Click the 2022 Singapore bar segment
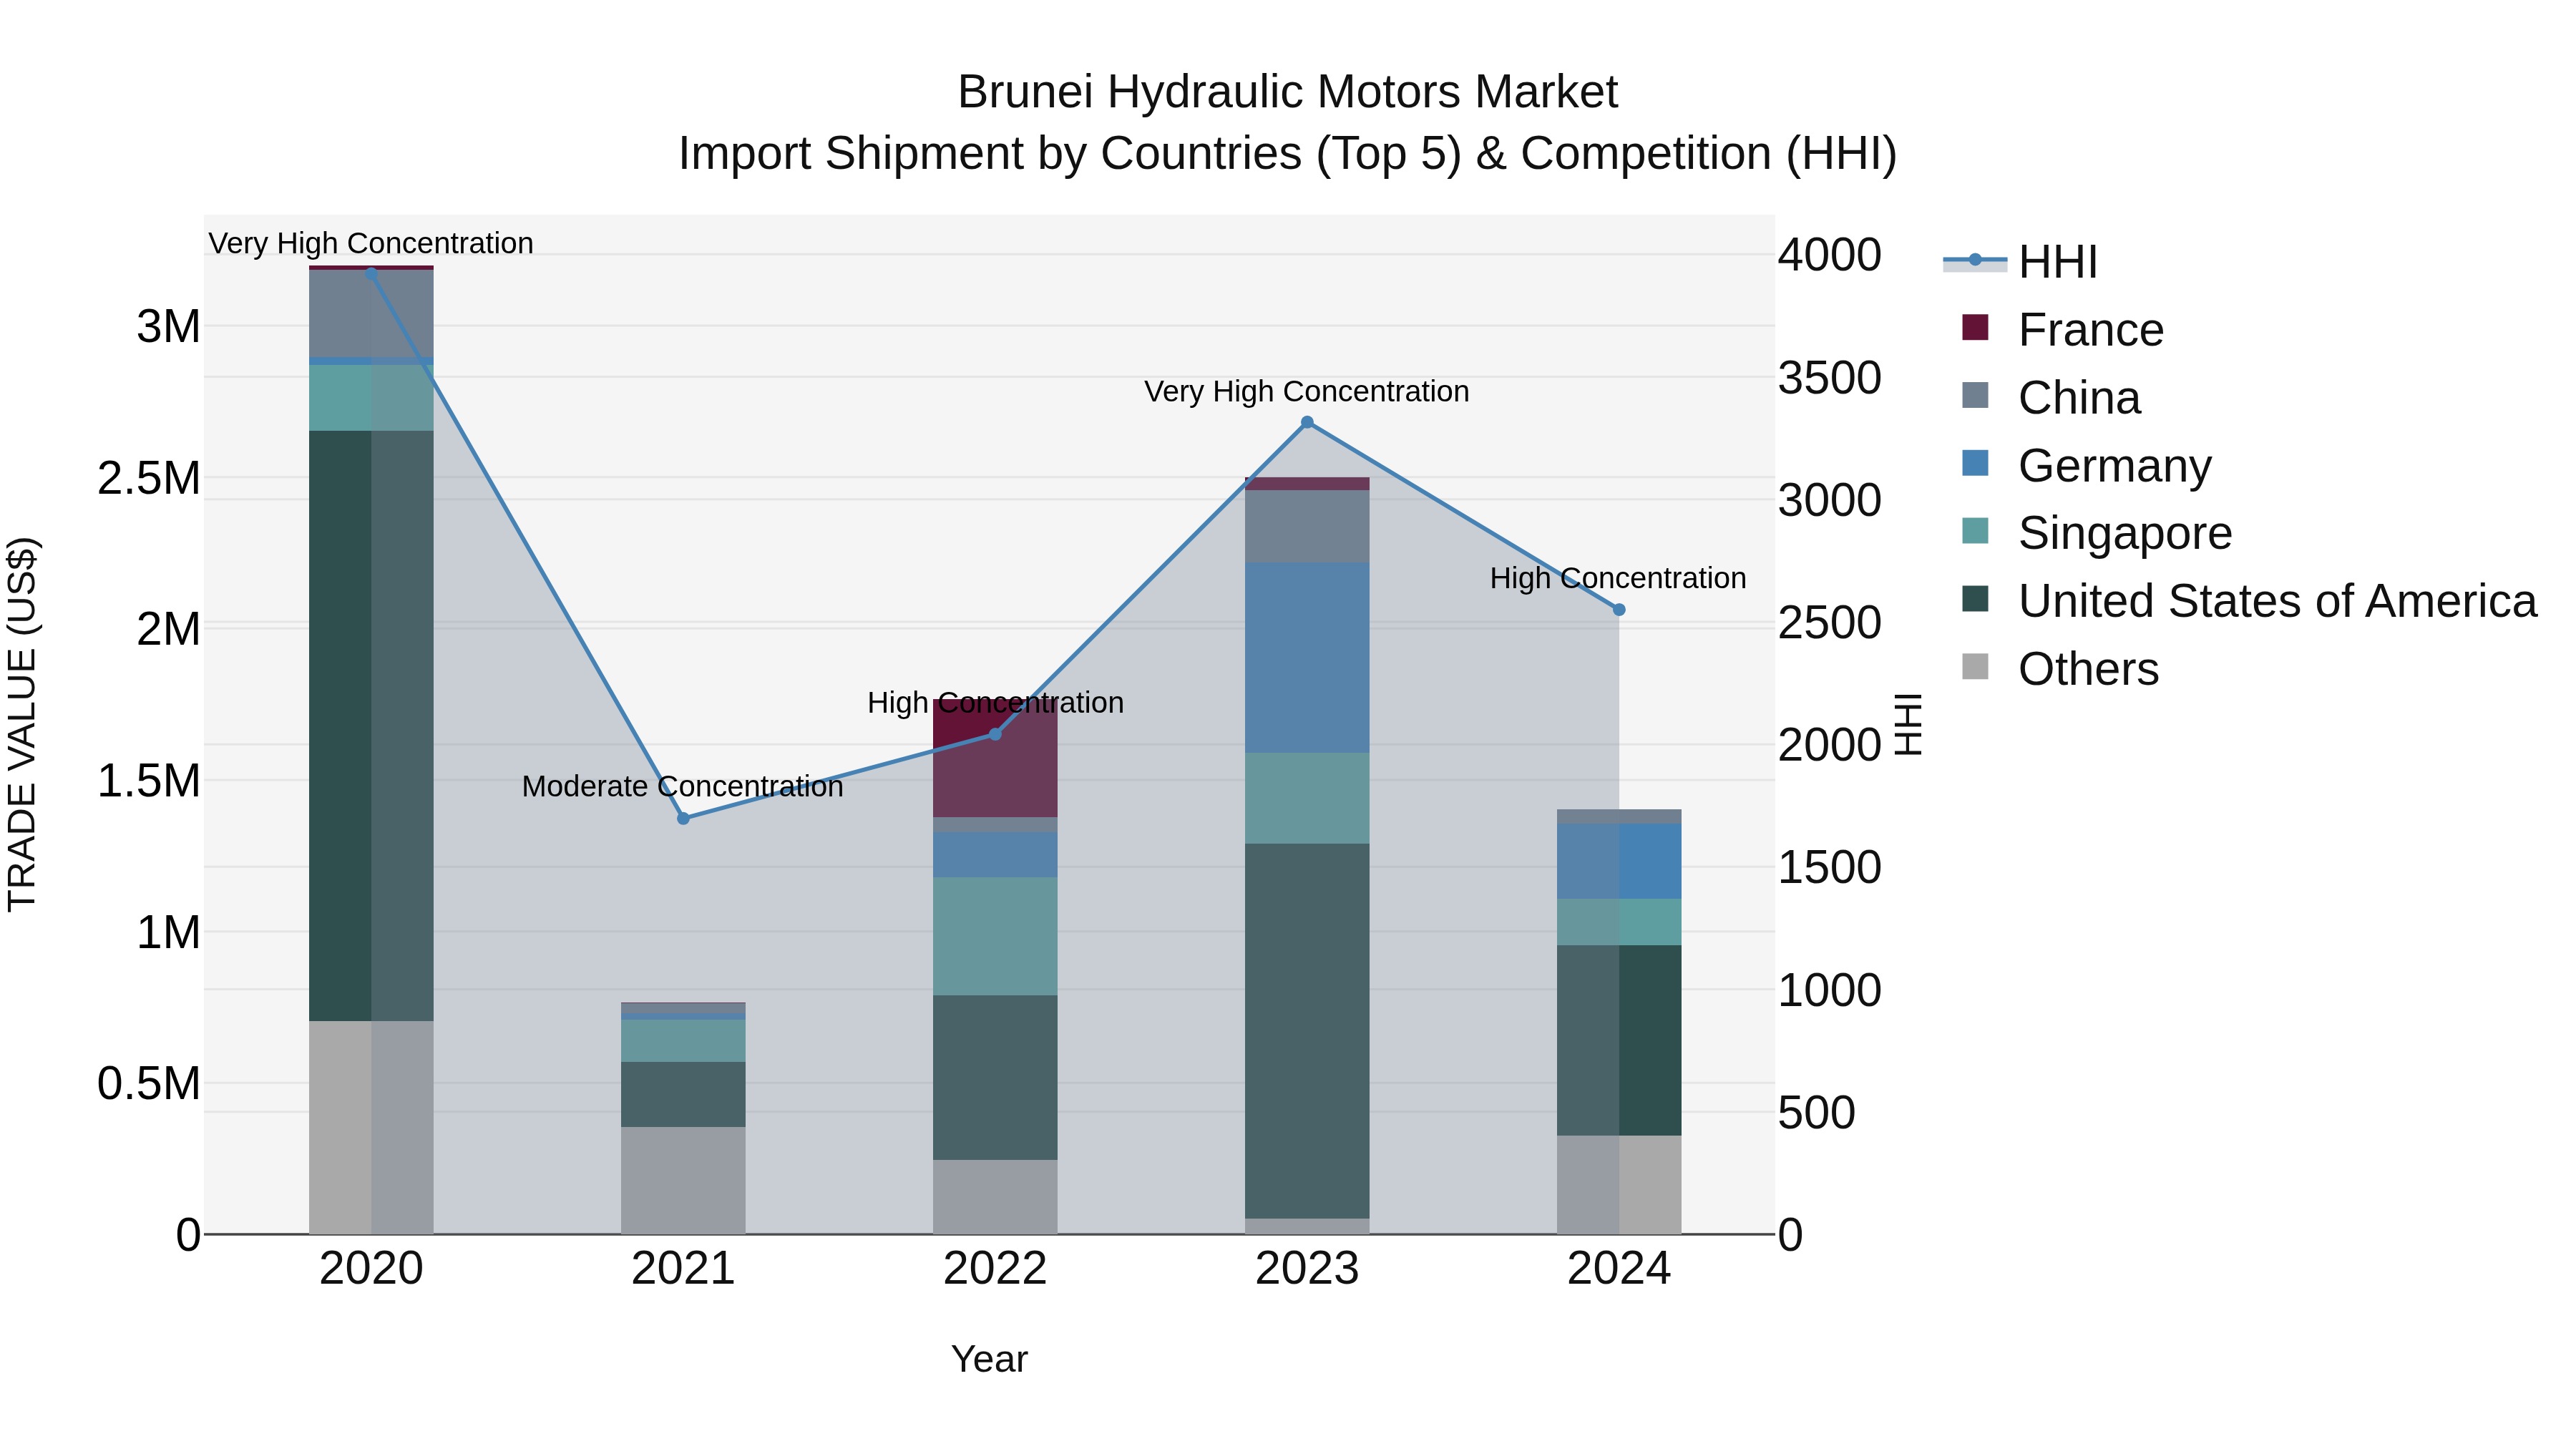This screenshot has height=1449, width=2576. point(995,936)
